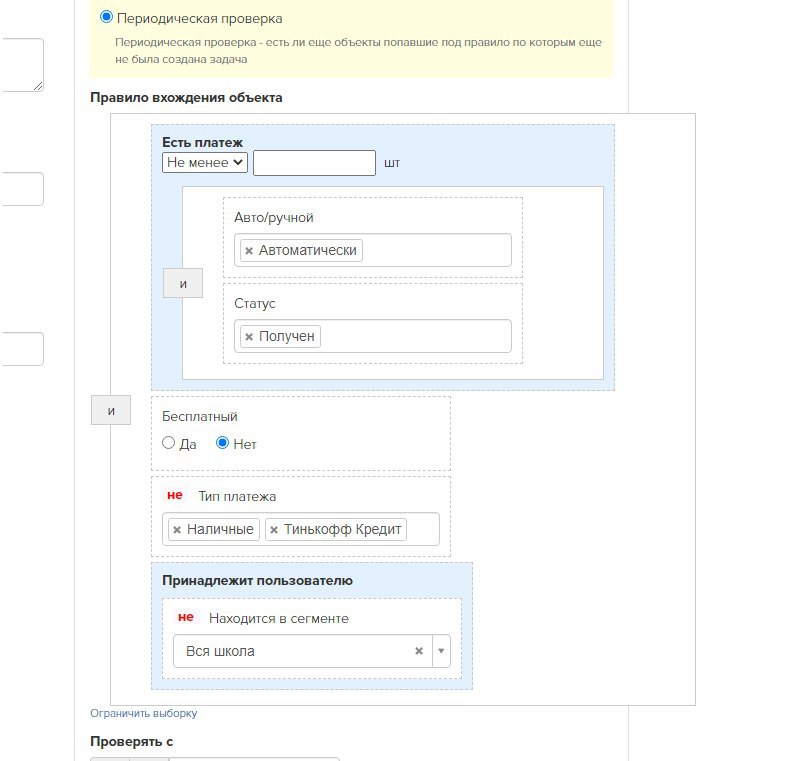Click the Наличные tag text
The image size is (807, 761).
click(x=220, y=529)
